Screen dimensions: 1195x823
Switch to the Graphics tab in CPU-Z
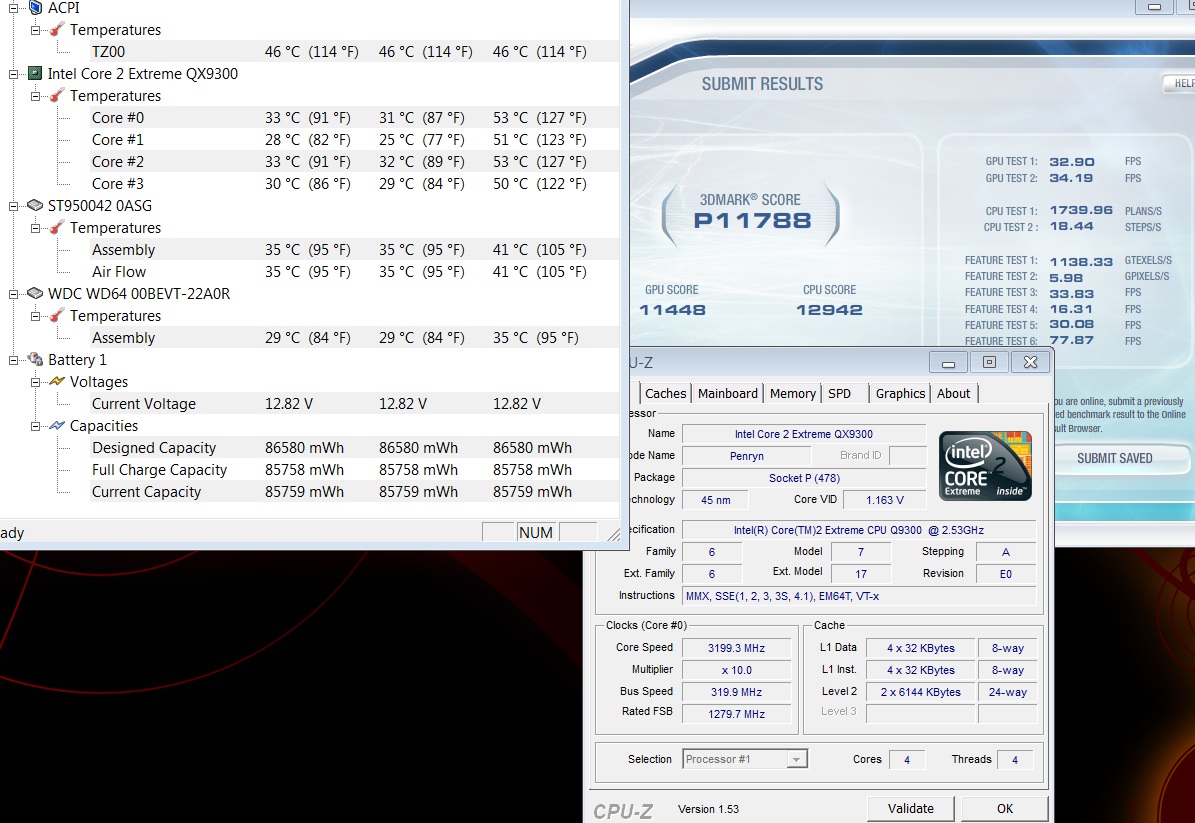tap(900, 393)
